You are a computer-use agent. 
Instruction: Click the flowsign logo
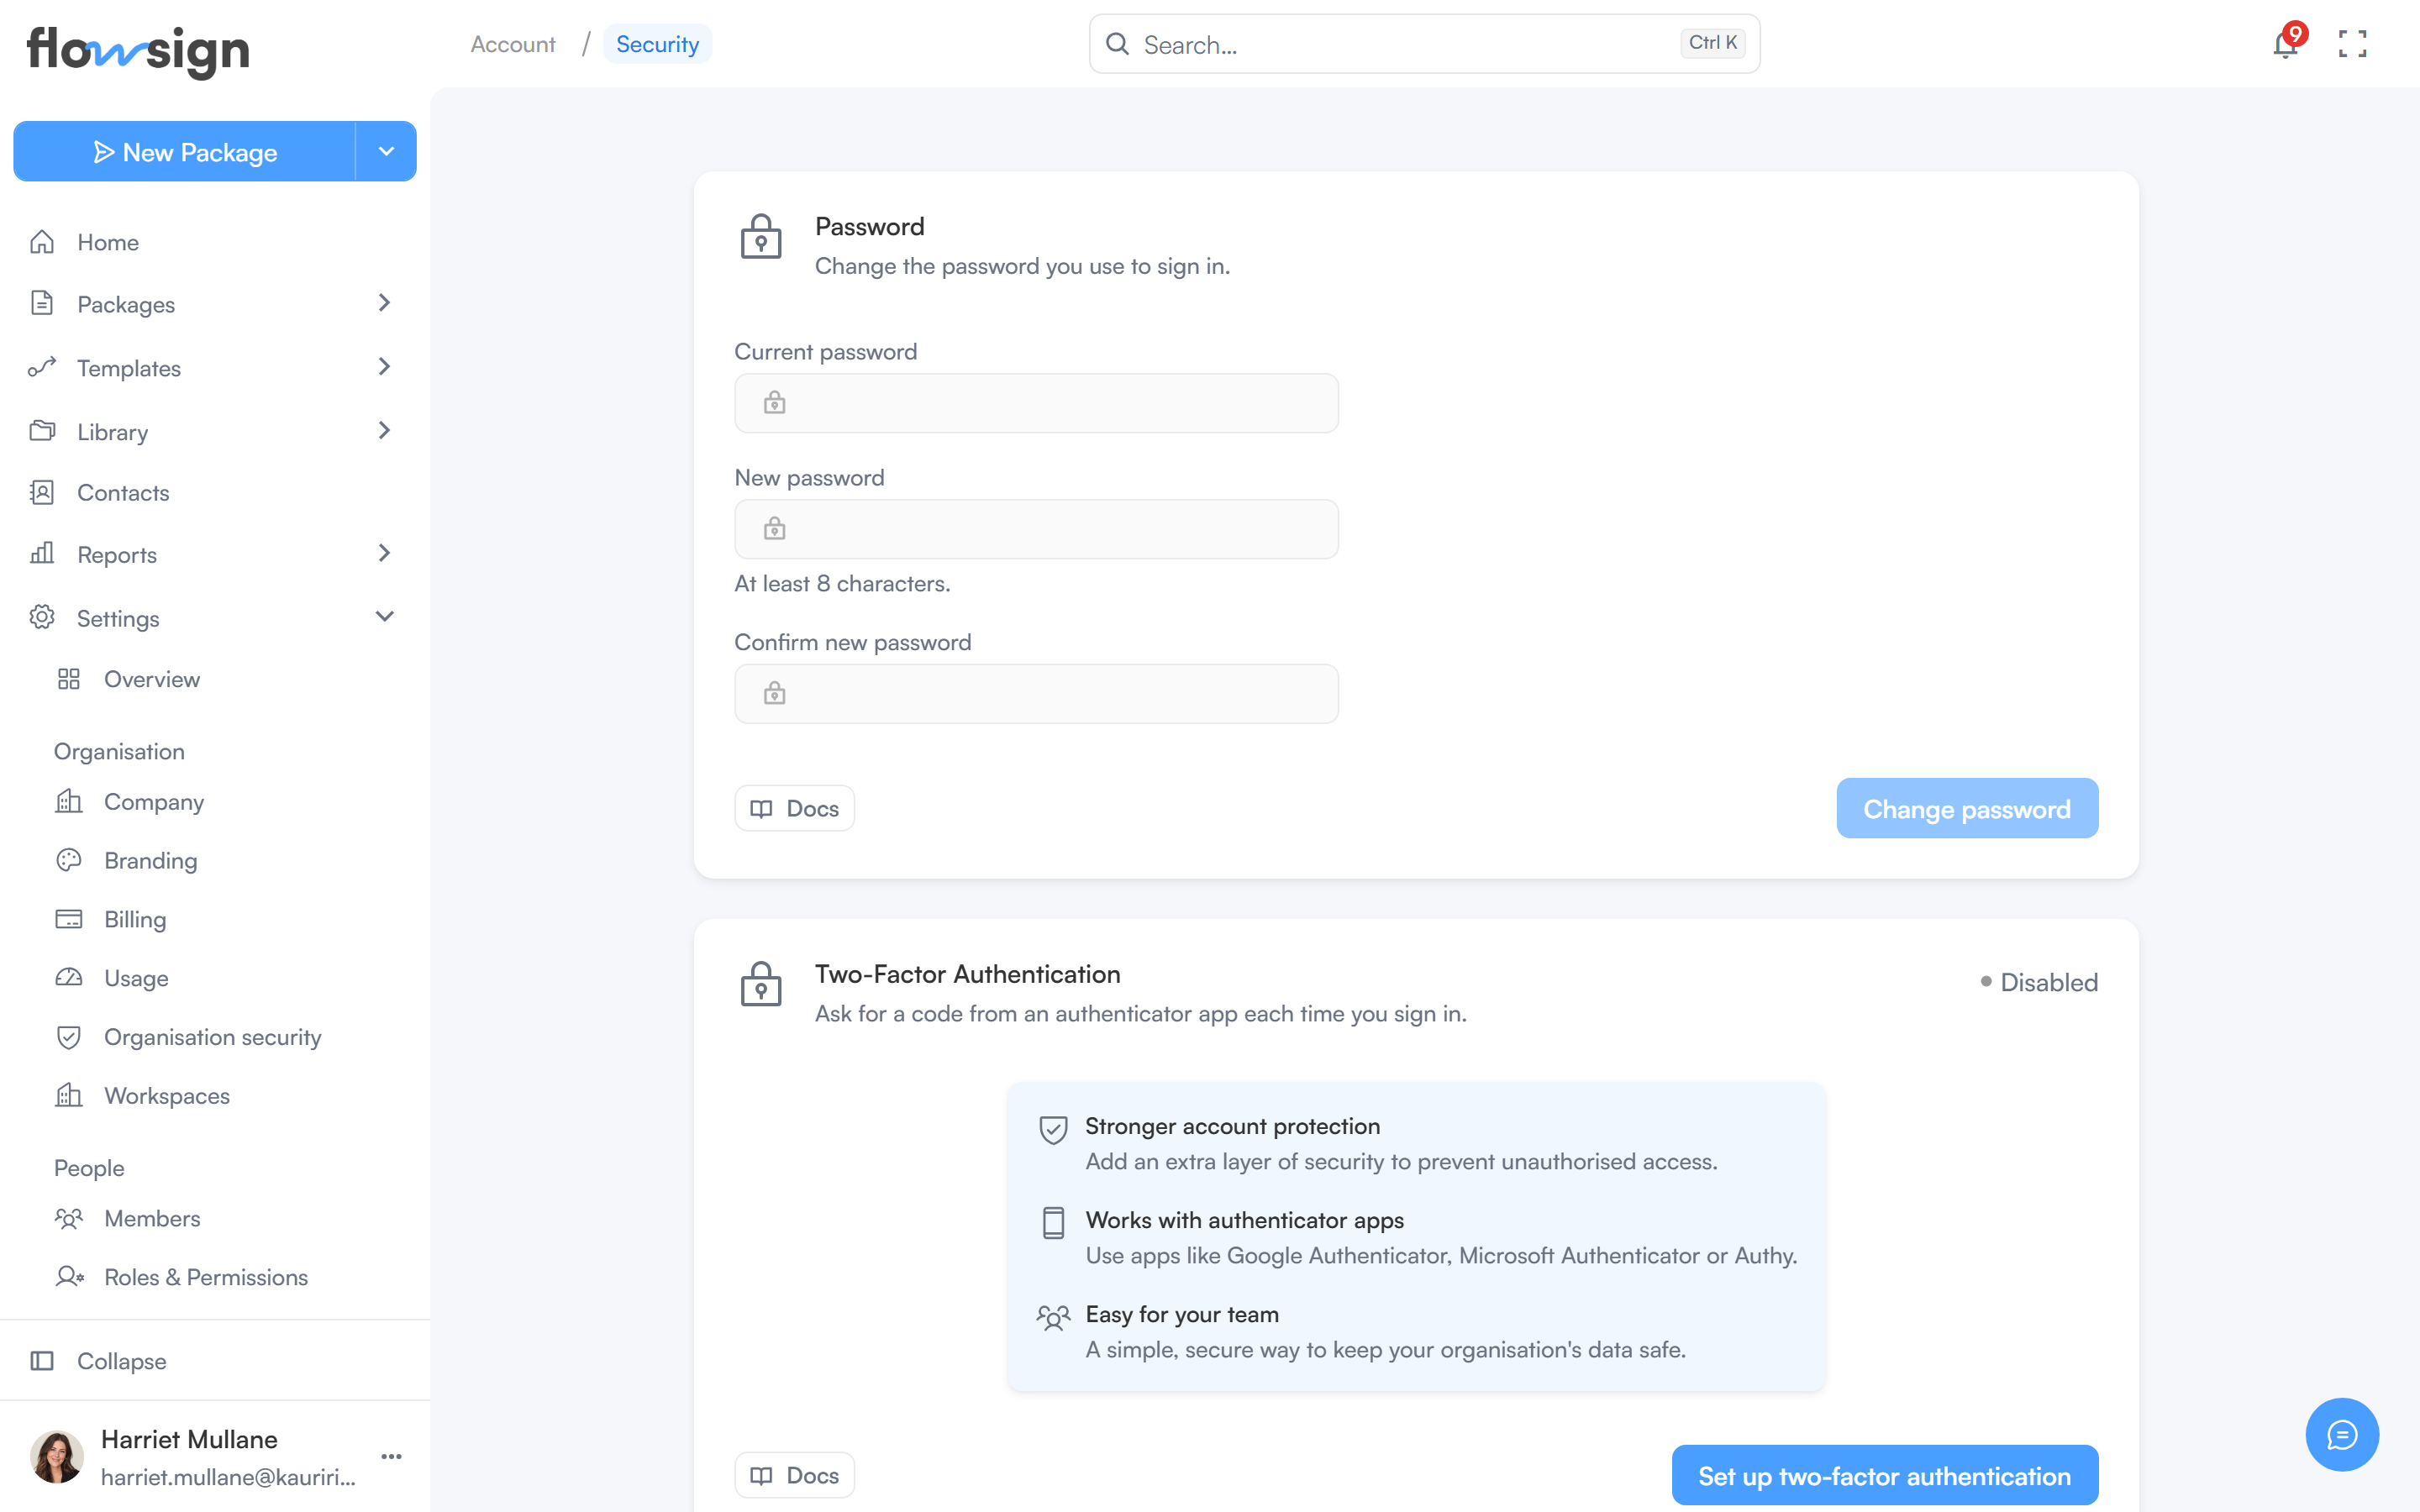tap(138, 51)
